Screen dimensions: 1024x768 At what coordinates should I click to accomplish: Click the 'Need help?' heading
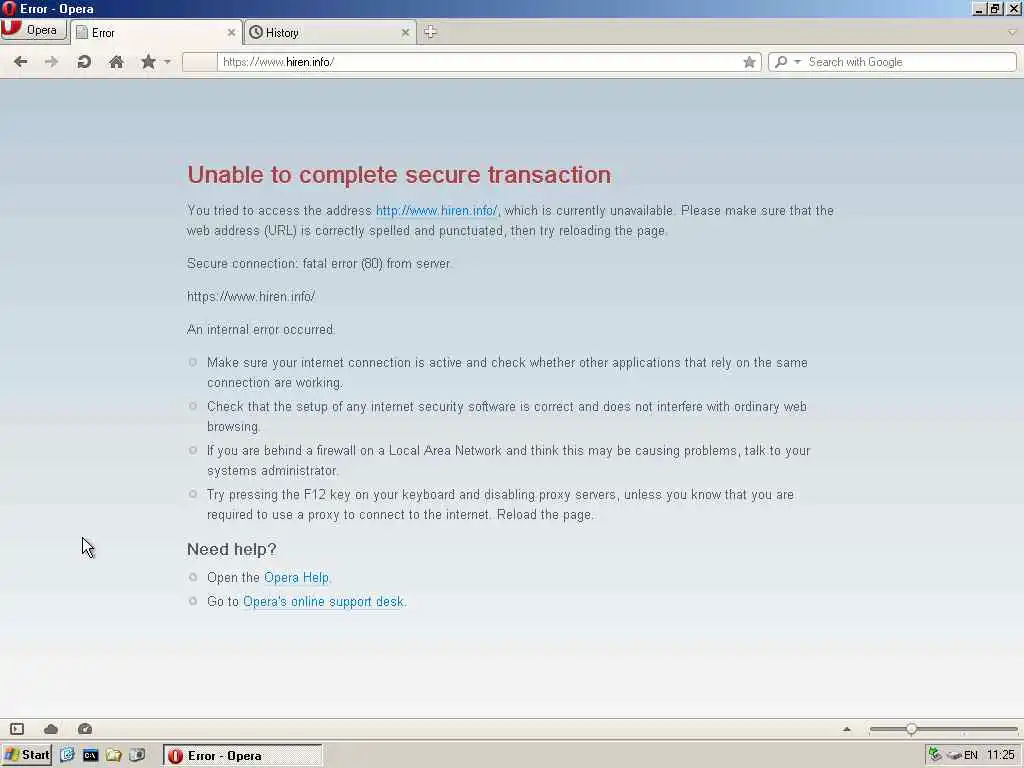point(232,549)
